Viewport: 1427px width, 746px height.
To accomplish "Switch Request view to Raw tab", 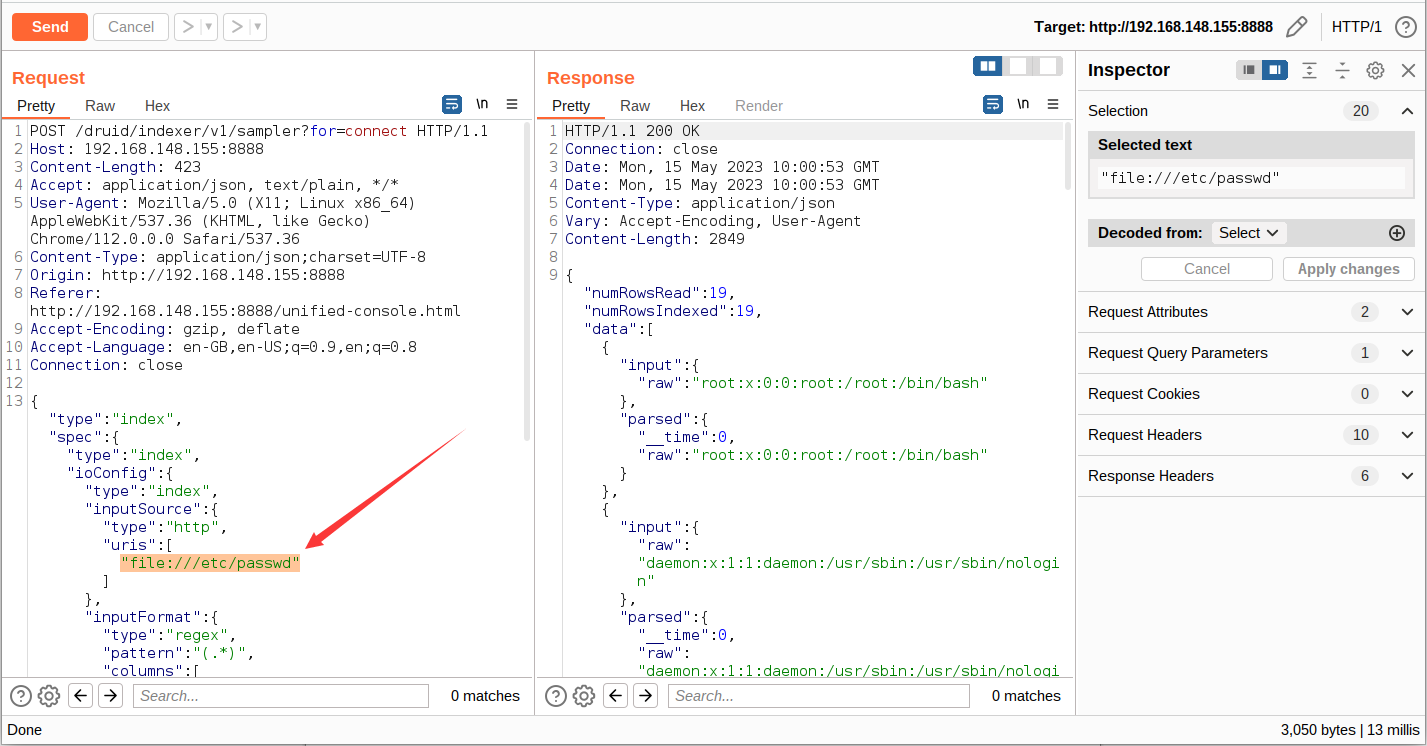I will click(100, 106).
